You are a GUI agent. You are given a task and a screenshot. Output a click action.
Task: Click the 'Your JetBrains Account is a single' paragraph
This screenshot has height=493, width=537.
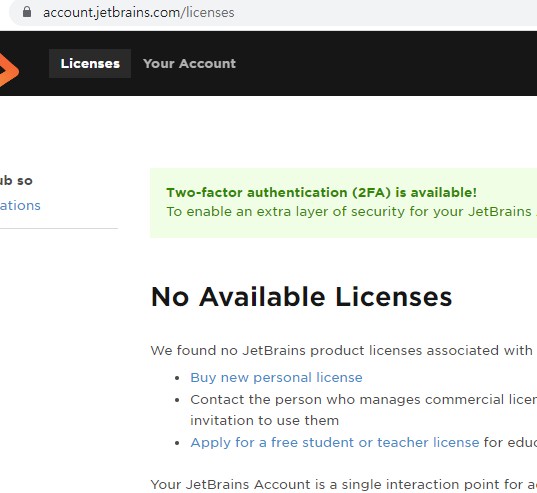coord(344,485)
